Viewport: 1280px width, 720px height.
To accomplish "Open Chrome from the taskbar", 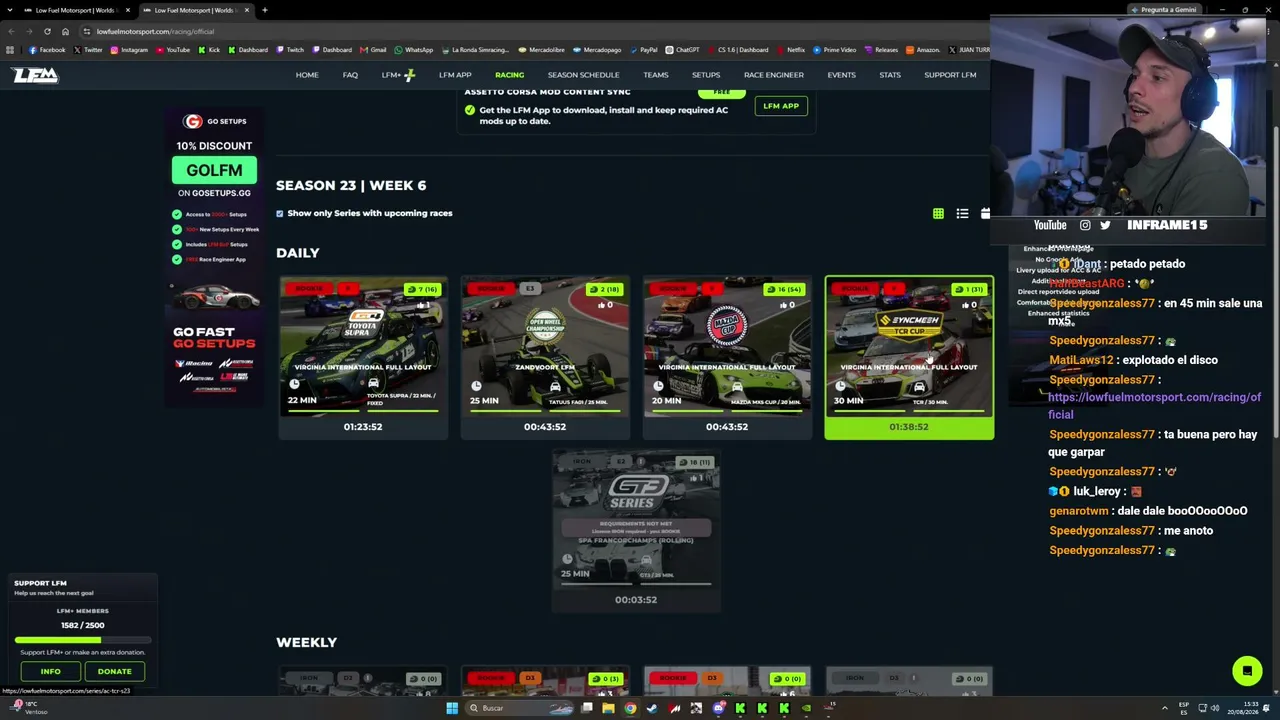I will pos(630,708).
